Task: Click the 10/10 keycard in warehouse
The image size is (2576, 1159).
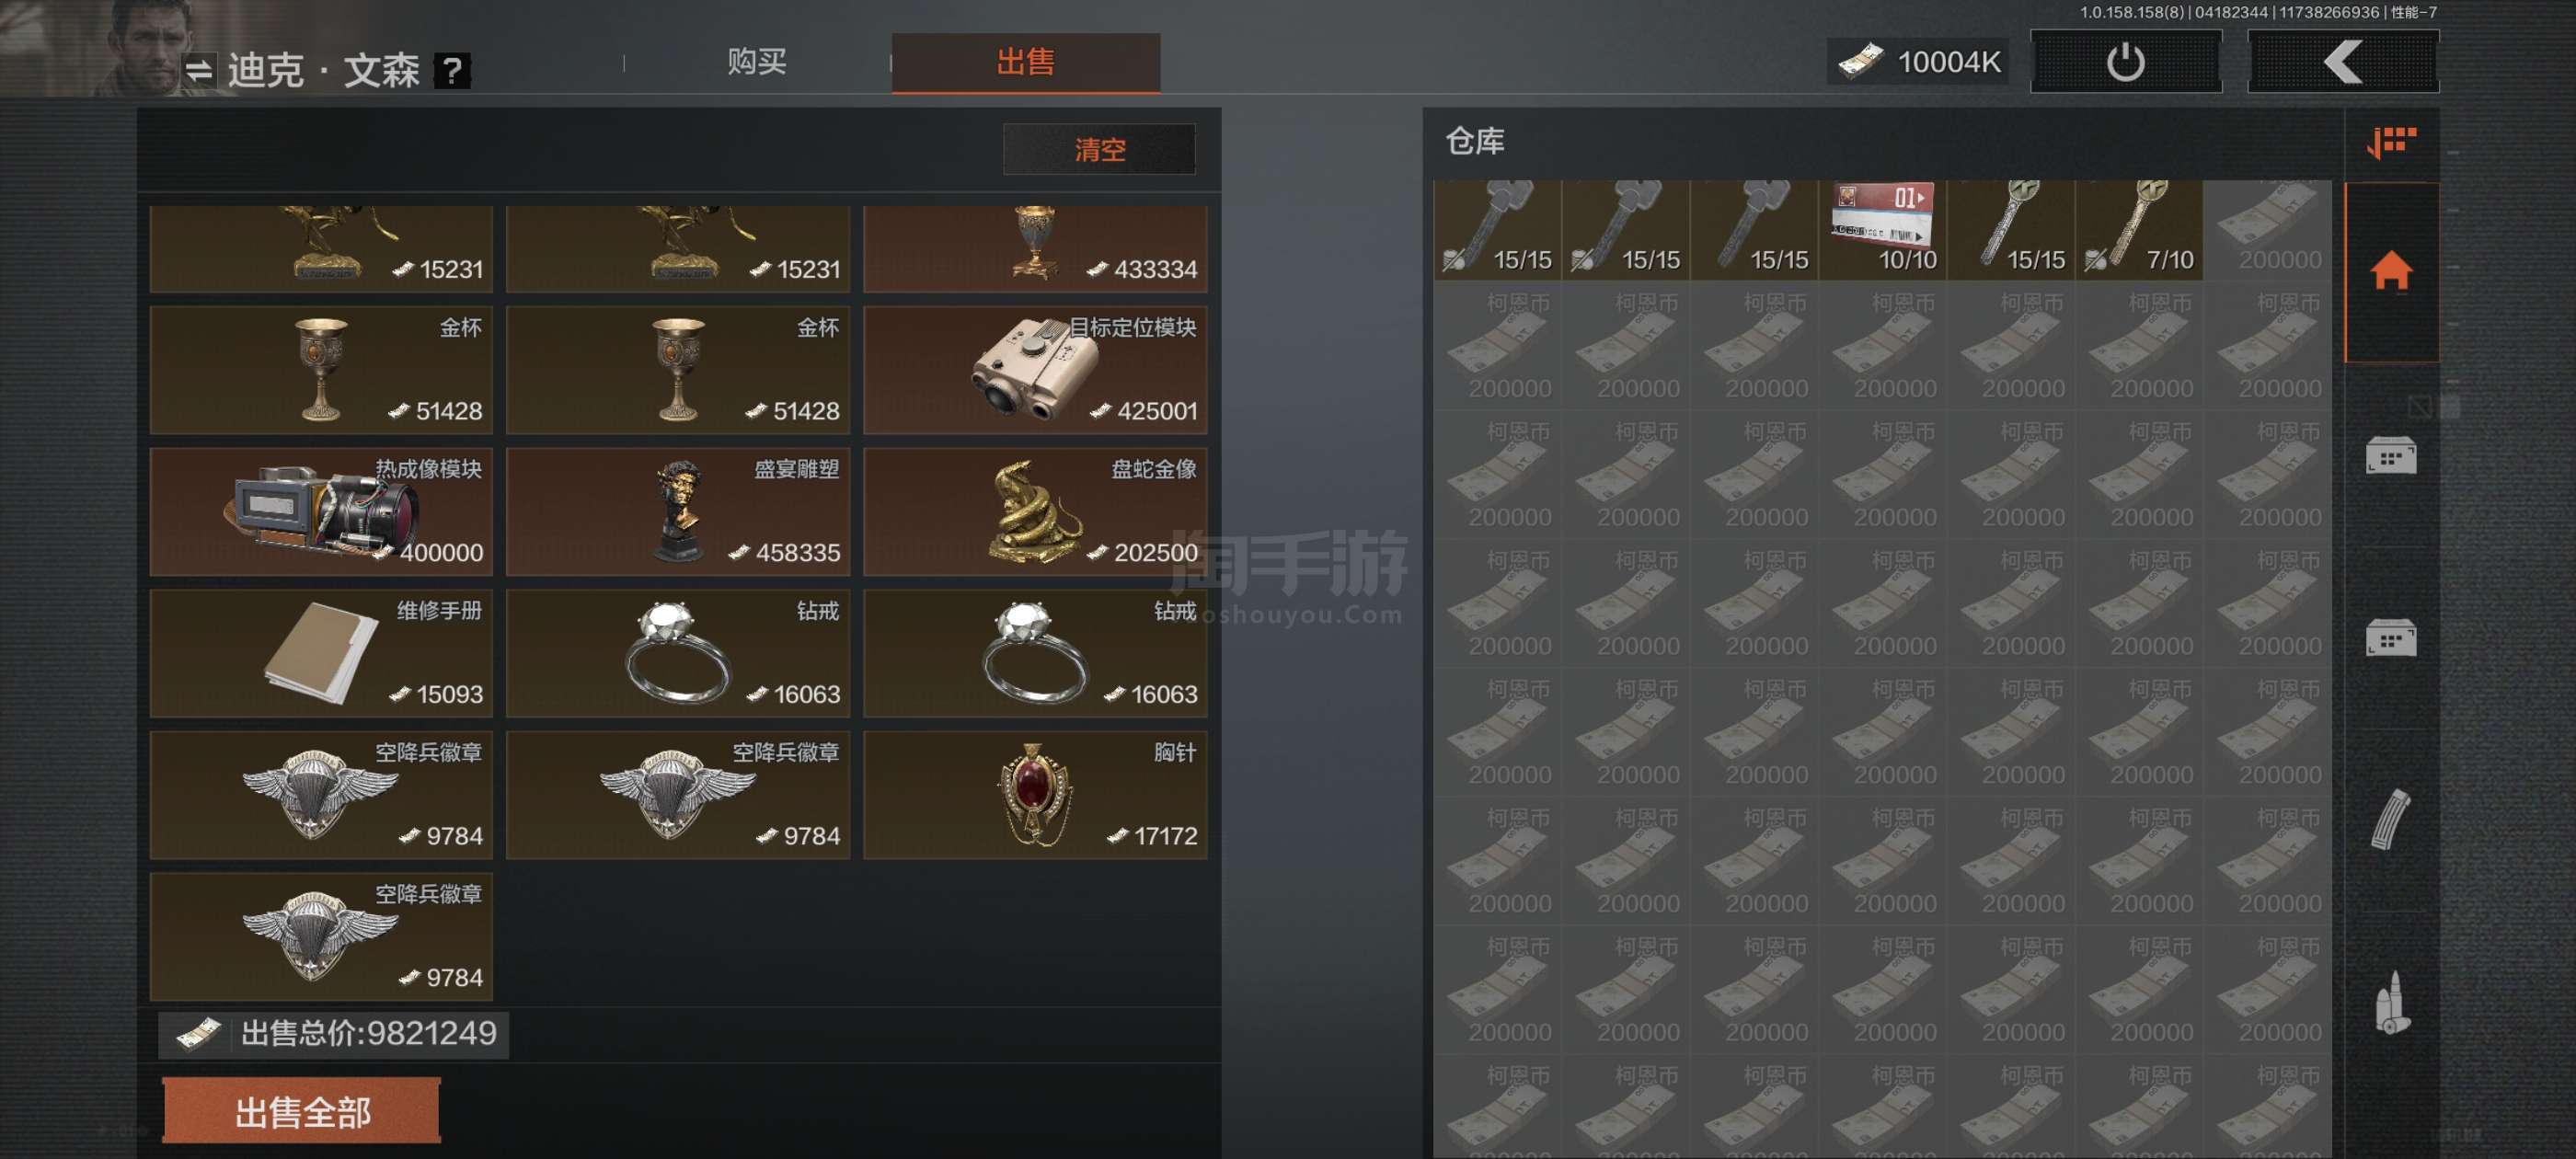Action: pos(1881,229)
